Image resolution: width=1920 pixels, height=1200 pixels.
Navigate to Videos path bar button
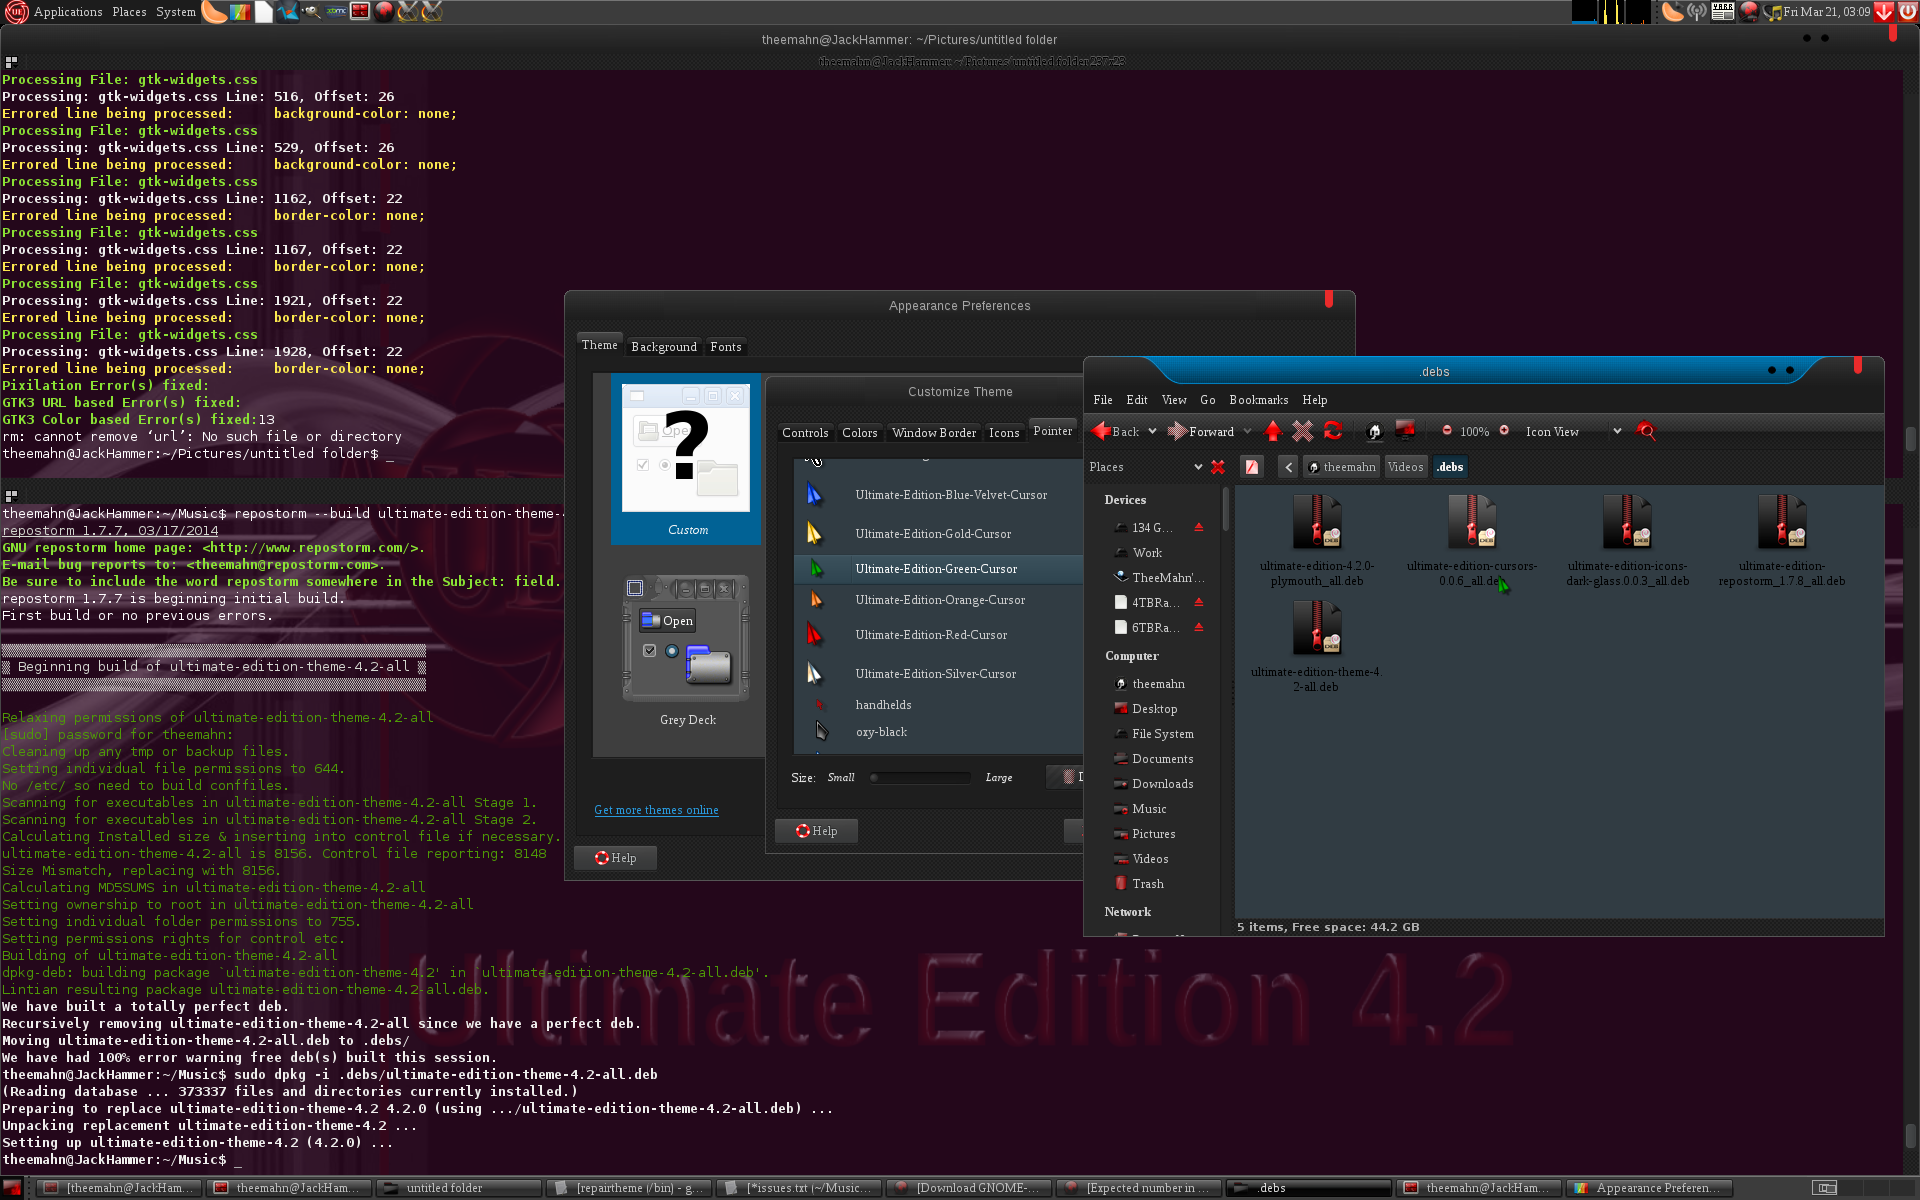[x=1405, y=467]
